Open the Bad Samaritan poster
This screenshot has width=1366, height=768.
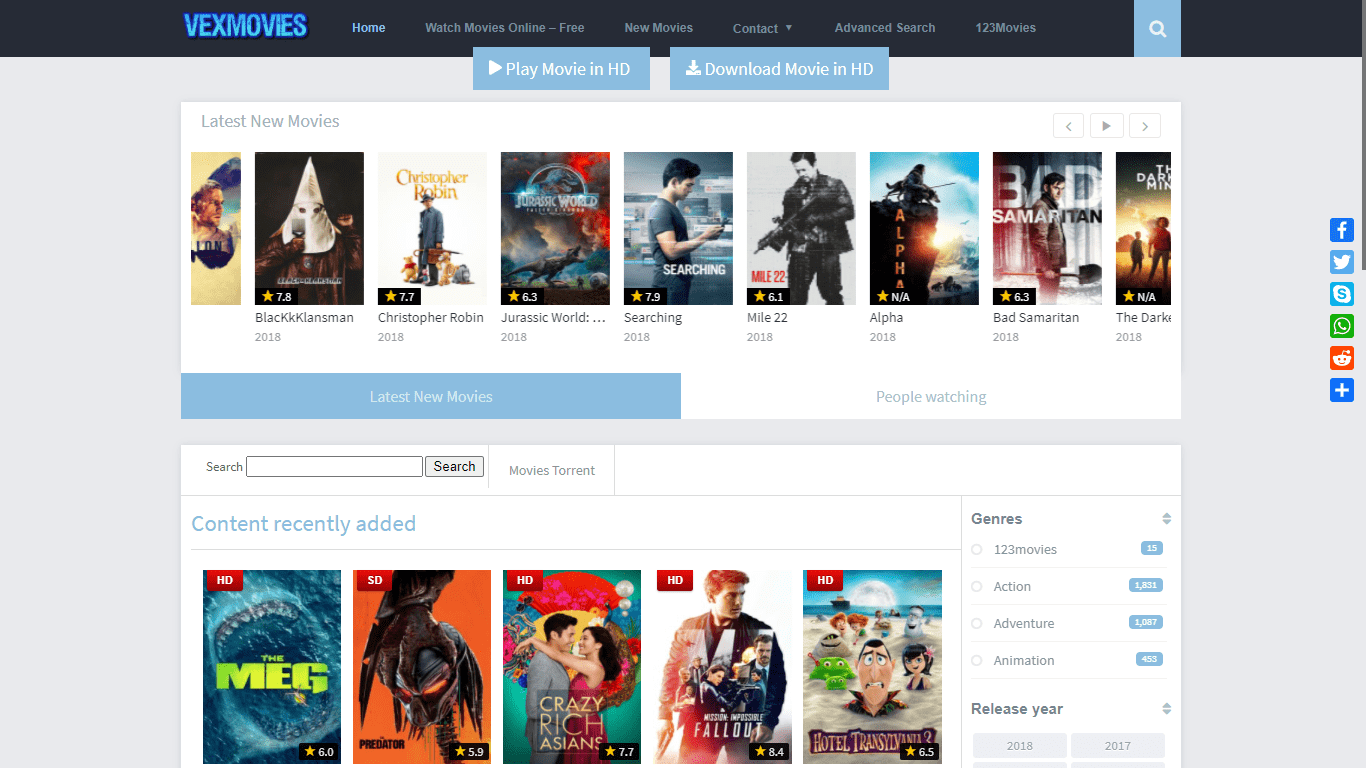pyautogui.click(x=1047, y=228)
